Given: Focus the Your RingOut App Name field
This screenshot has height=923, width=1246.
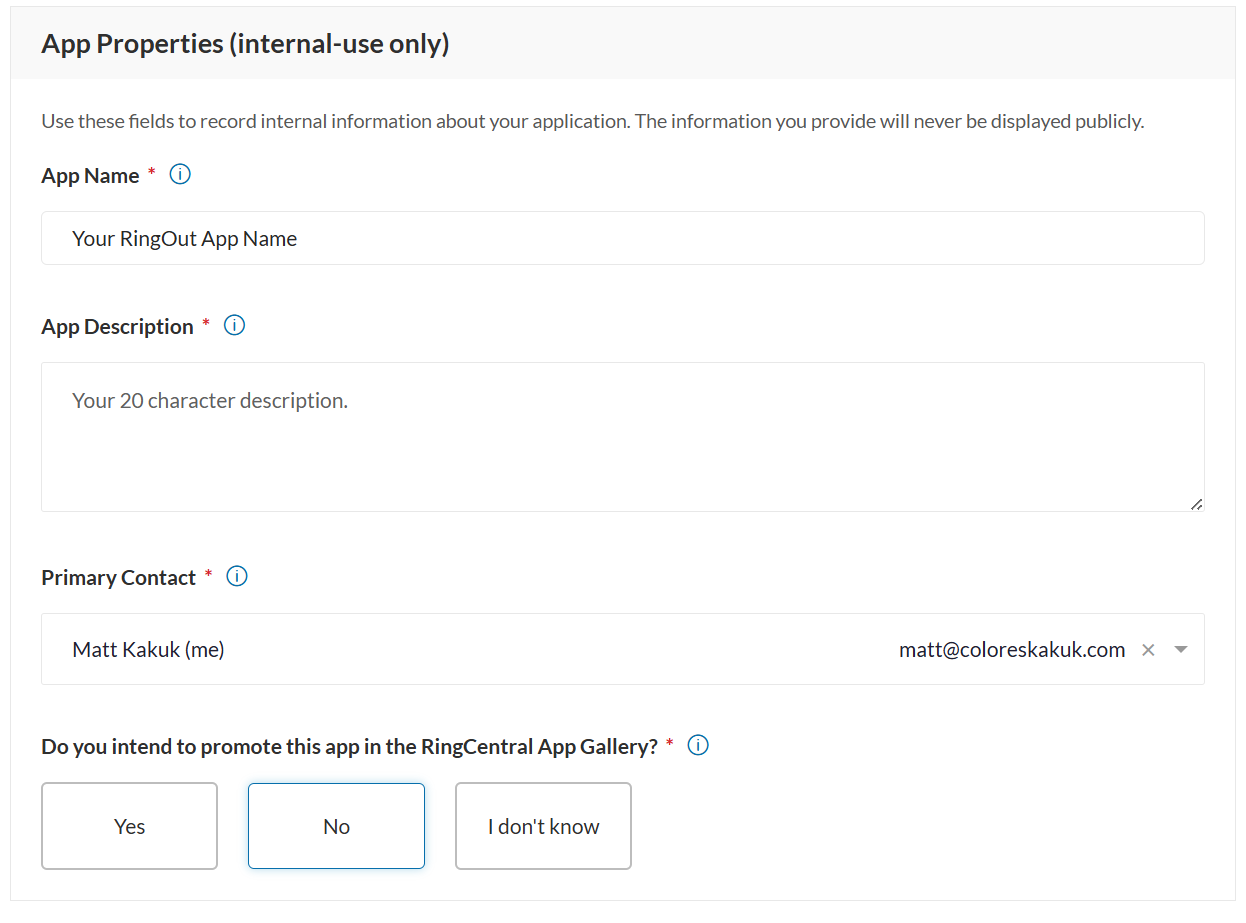Looking at the screenshot, I should [x=622, y=238].
